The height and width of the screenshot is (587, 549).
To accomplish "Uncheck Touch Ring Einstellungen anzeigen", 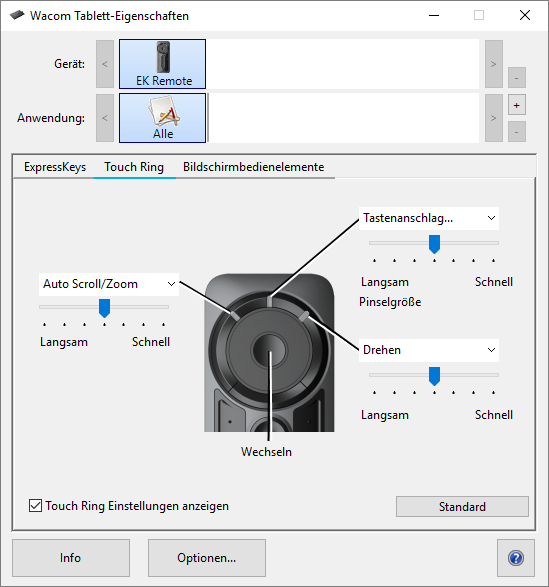I will [36, 506].
